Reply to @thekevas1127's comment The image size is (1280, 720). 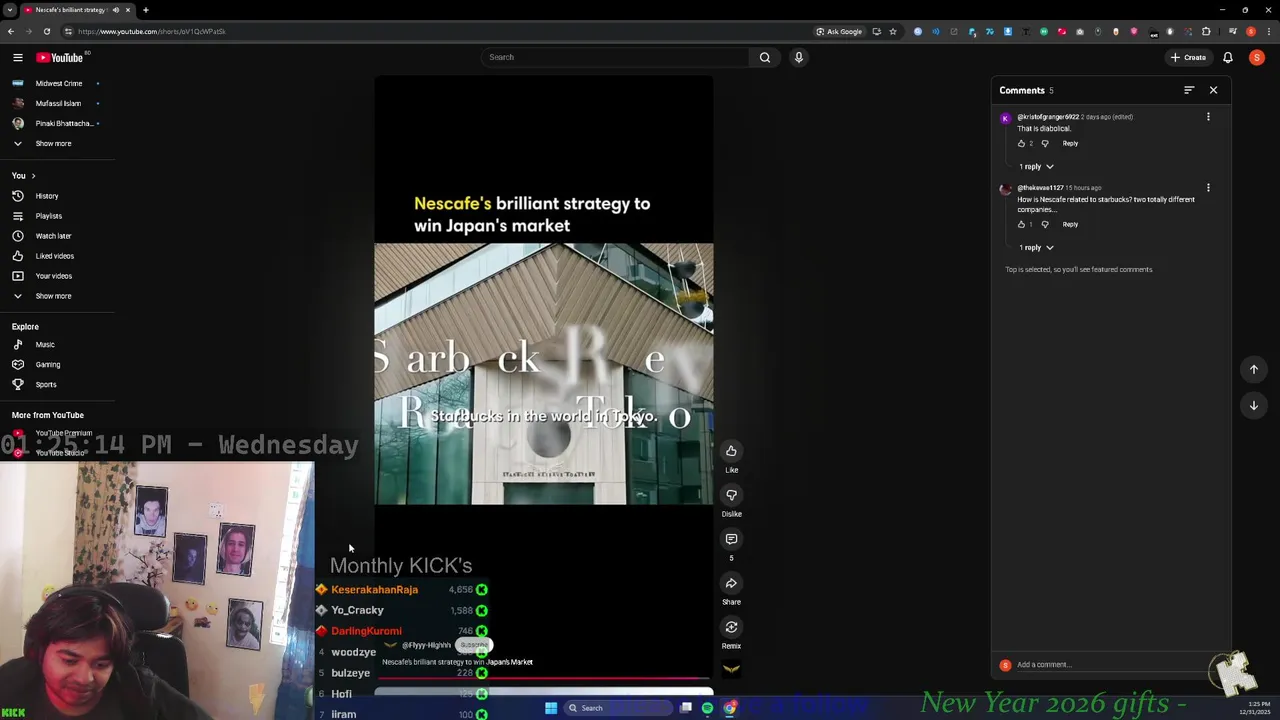click(x=1070, y=224)
